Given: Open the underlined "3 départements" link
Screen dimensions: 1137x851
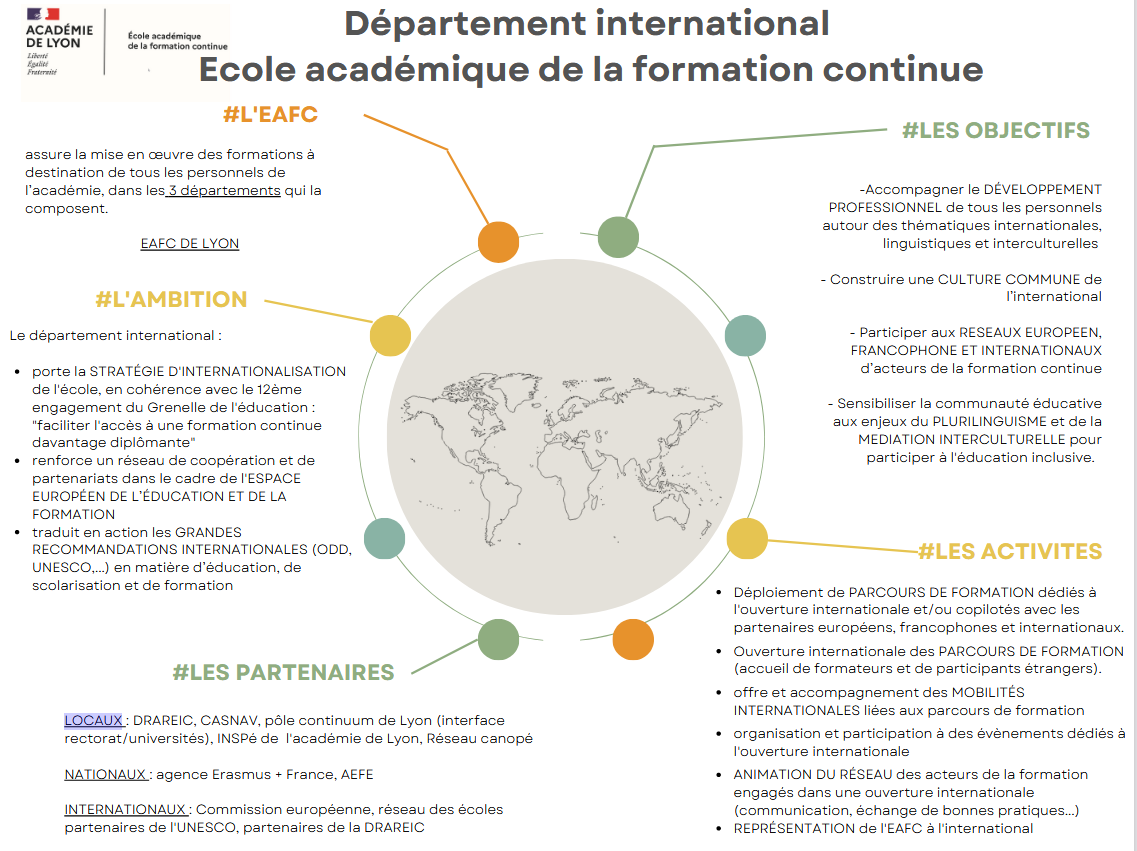Looking at the screenshot, I should pyautogui.click(x=223, y=191).
